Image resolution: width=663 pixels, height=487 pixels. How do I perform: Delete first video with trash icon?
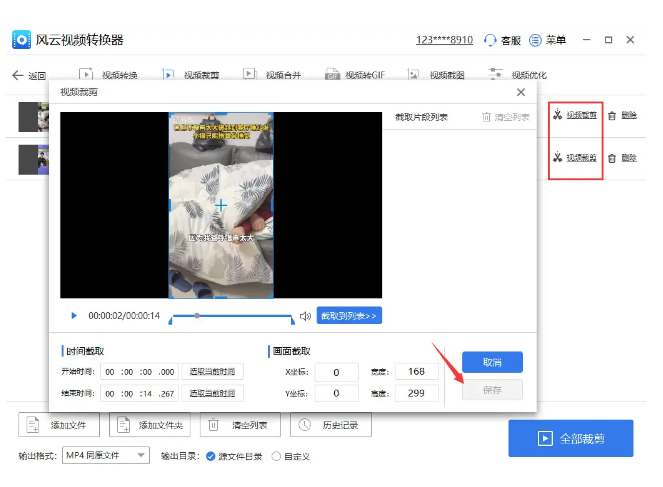612,115
